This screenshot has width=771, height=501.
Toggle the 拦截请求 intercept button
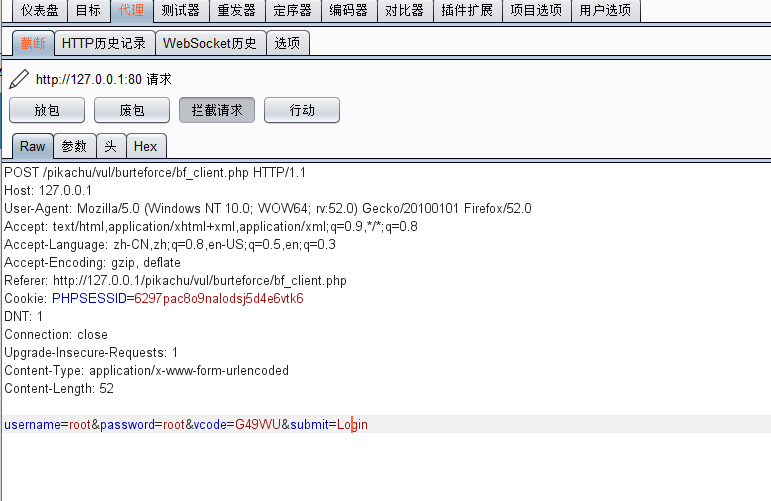[x=217, y=110]
